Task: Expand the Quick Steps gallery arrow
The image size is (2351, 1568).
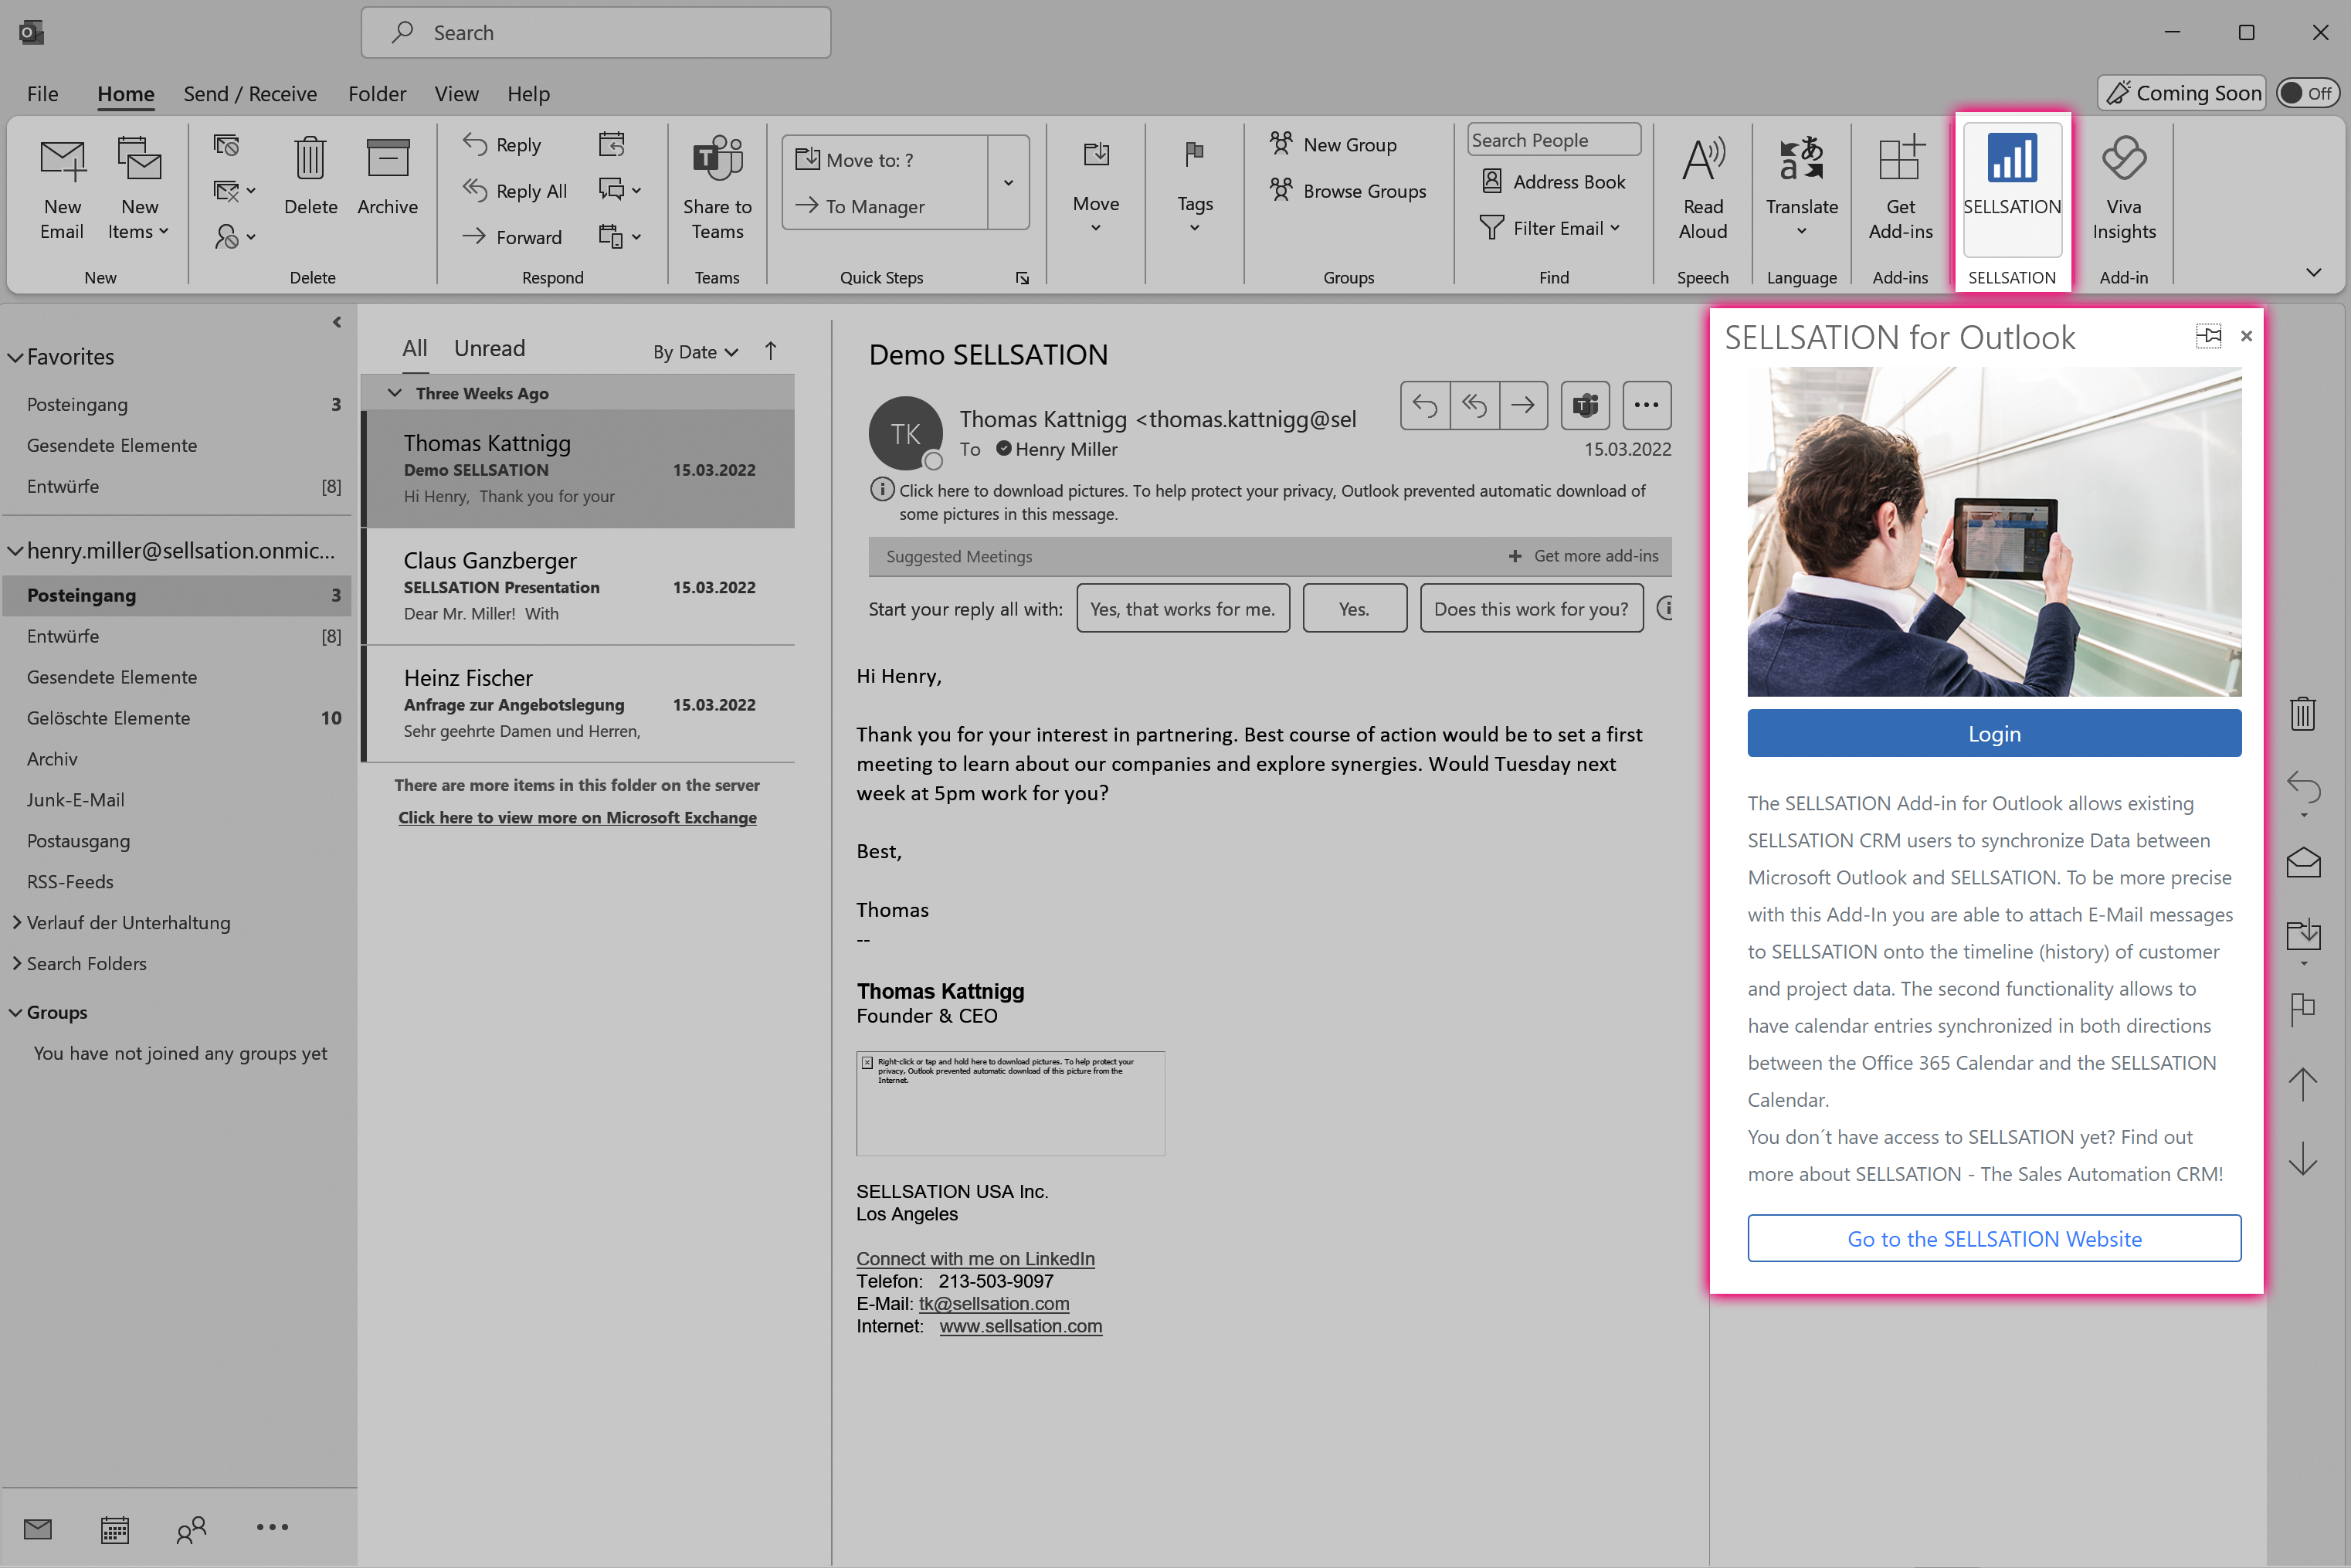Action: pos(1009,182)
